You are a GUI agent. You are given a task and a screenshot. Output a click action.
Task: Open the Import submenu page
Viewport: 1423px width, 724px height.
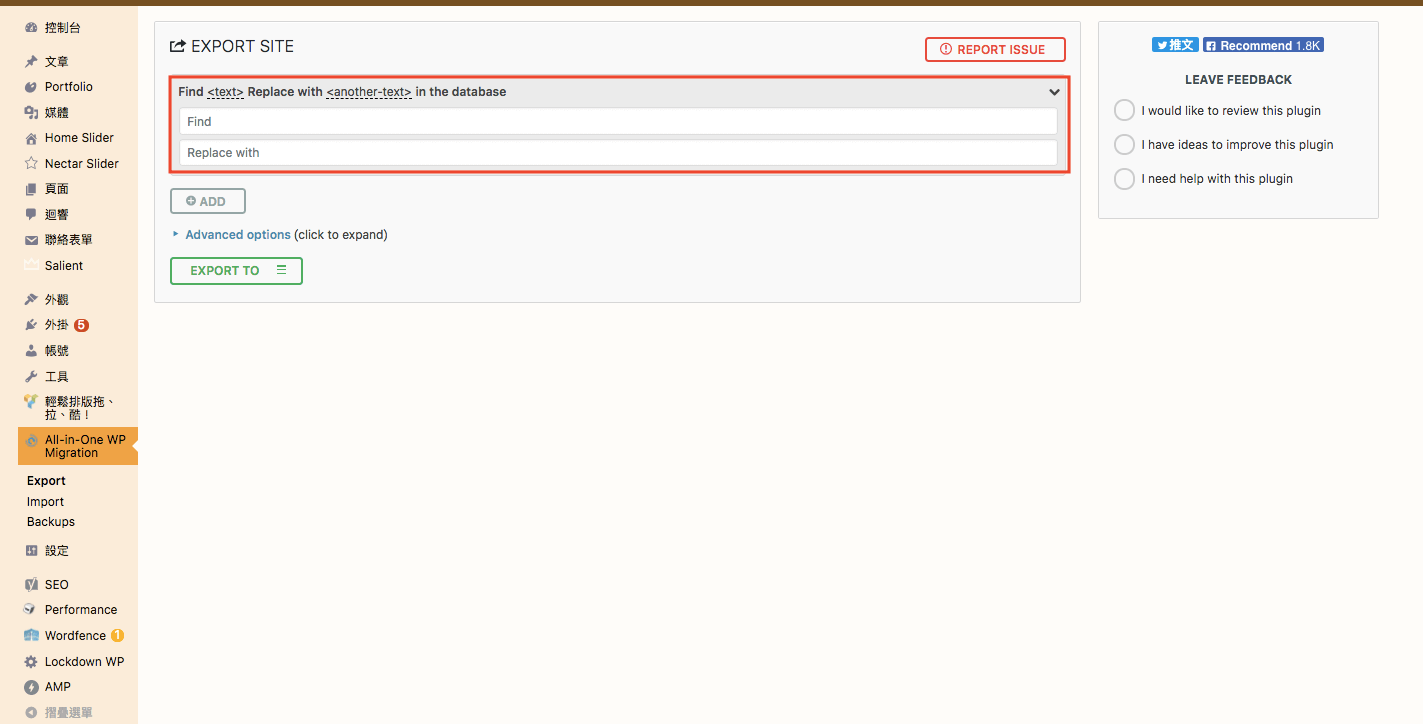click(45, 502)
